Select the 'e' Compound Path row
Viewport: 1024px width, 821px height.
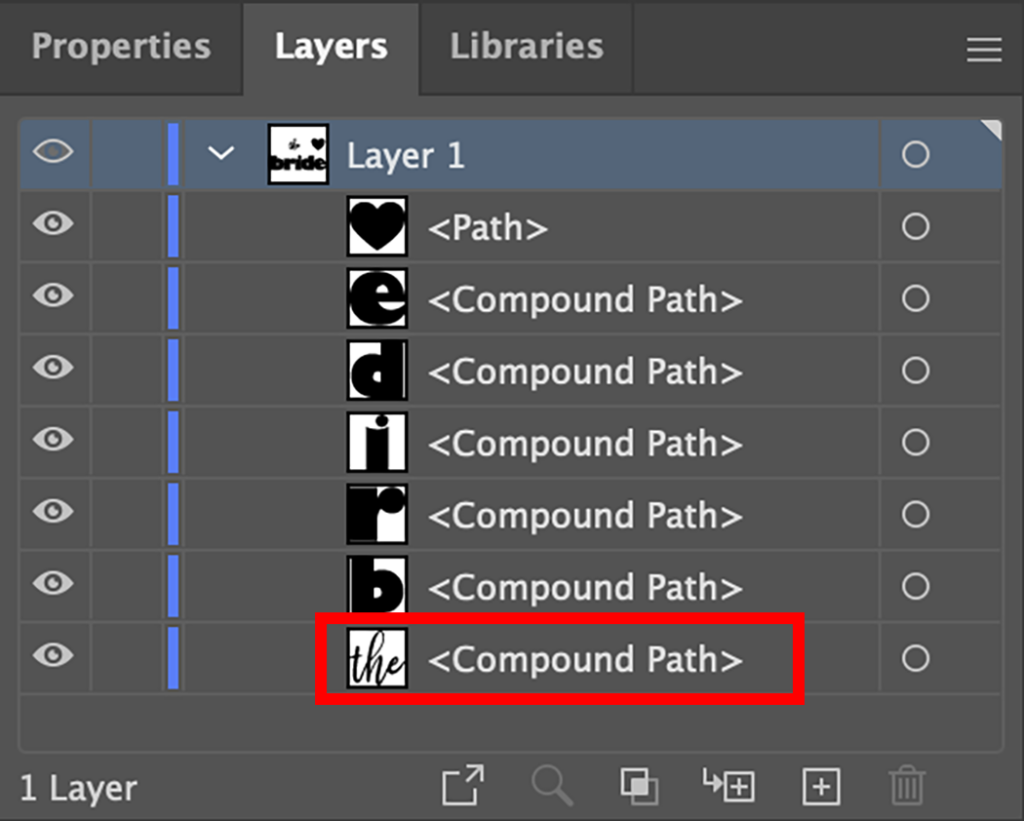pos(585,300)
